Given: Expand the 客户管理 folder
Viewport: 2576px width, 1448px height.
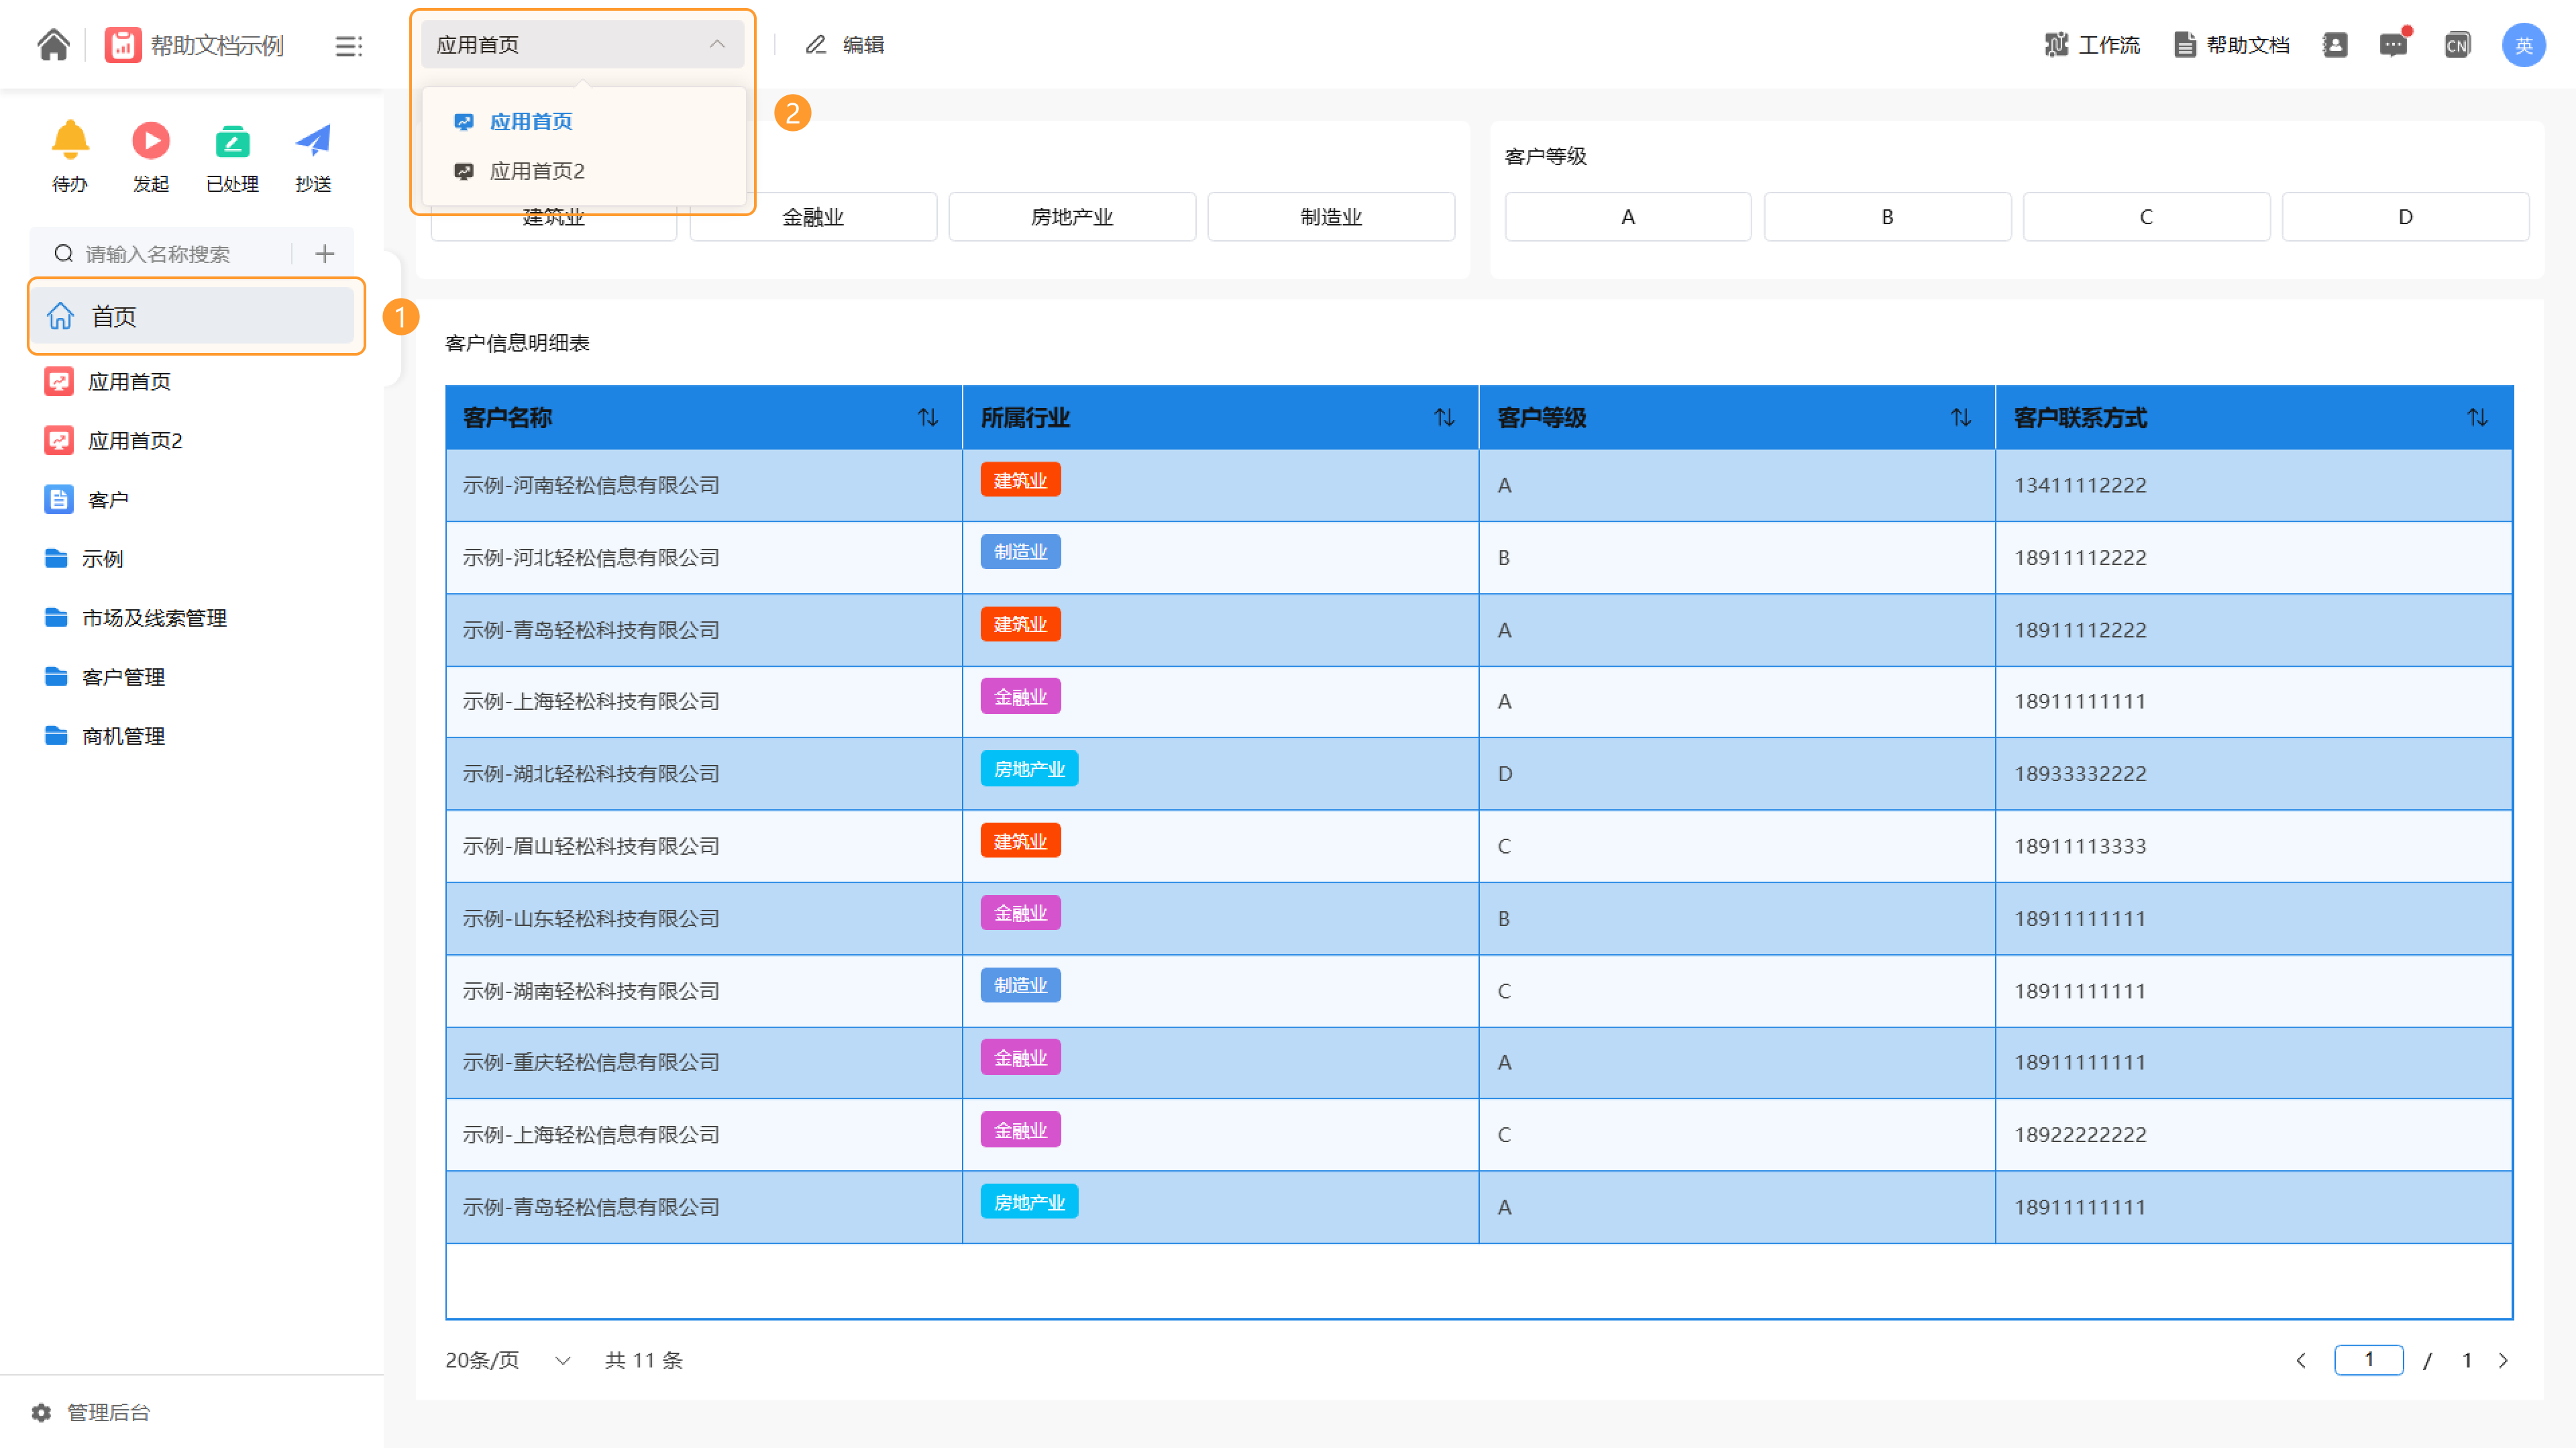Looking at the screenshot, I should click(x=192, y=677).
